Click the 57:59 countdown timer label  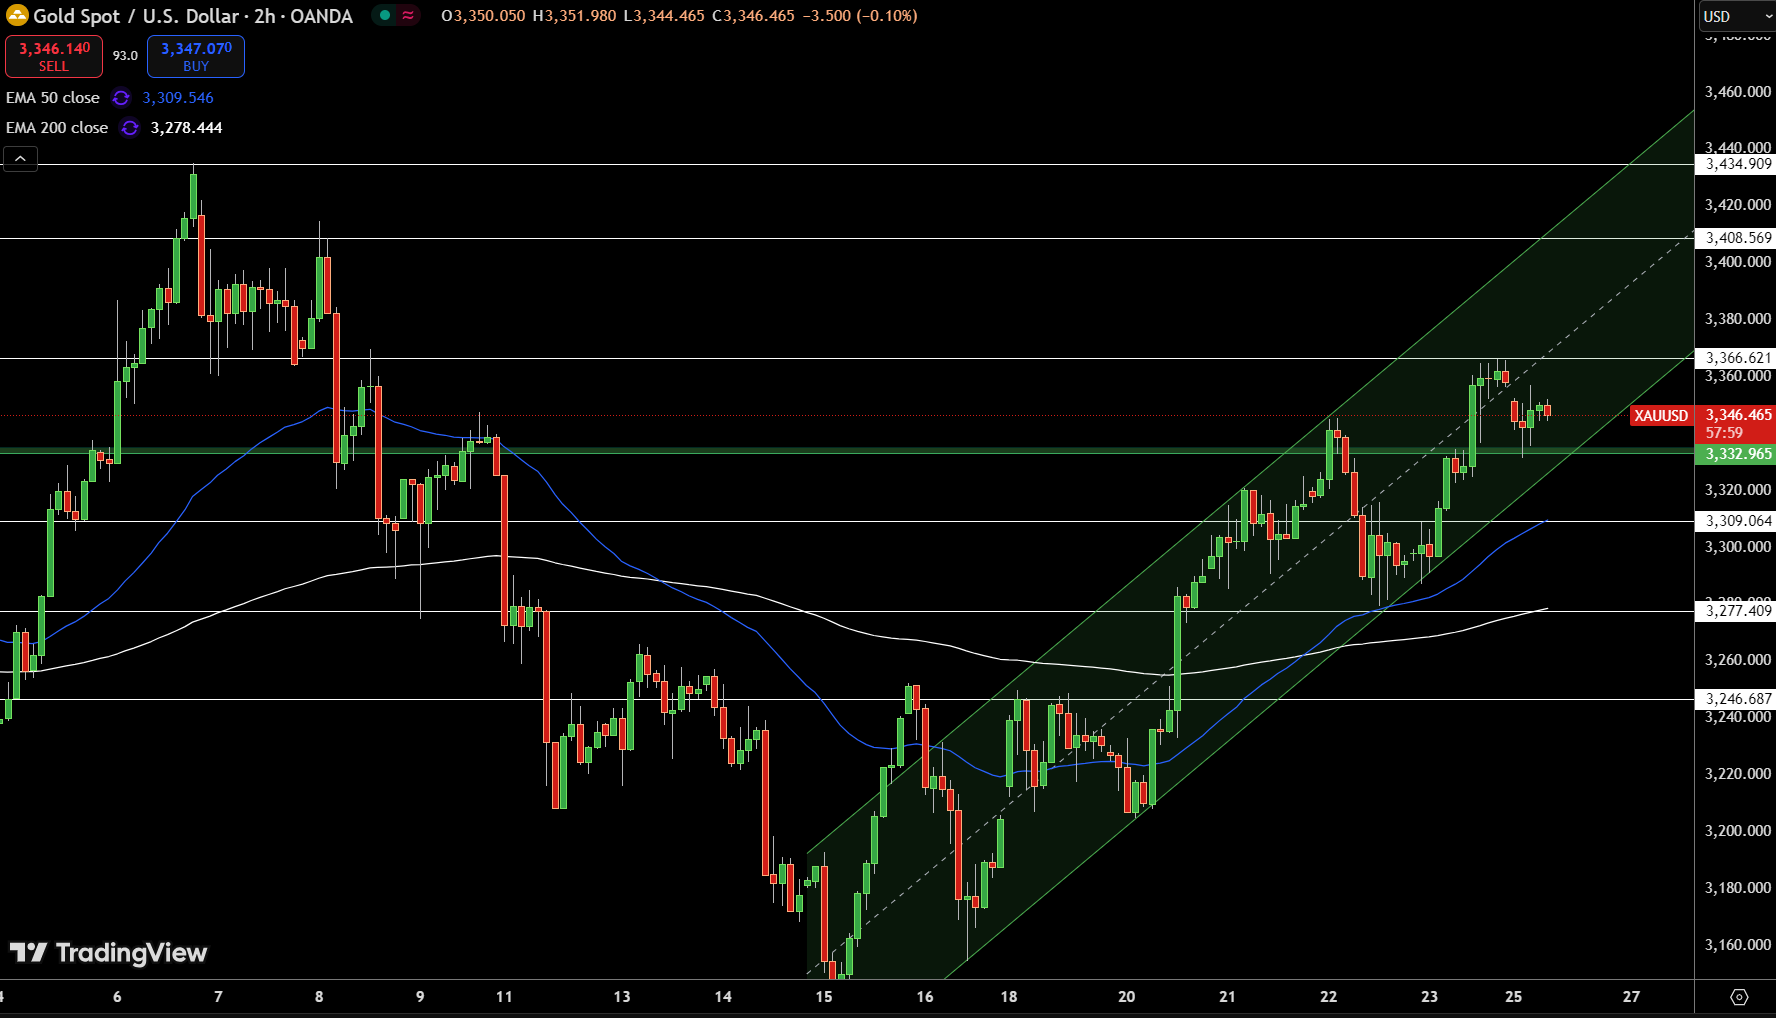1724,433
